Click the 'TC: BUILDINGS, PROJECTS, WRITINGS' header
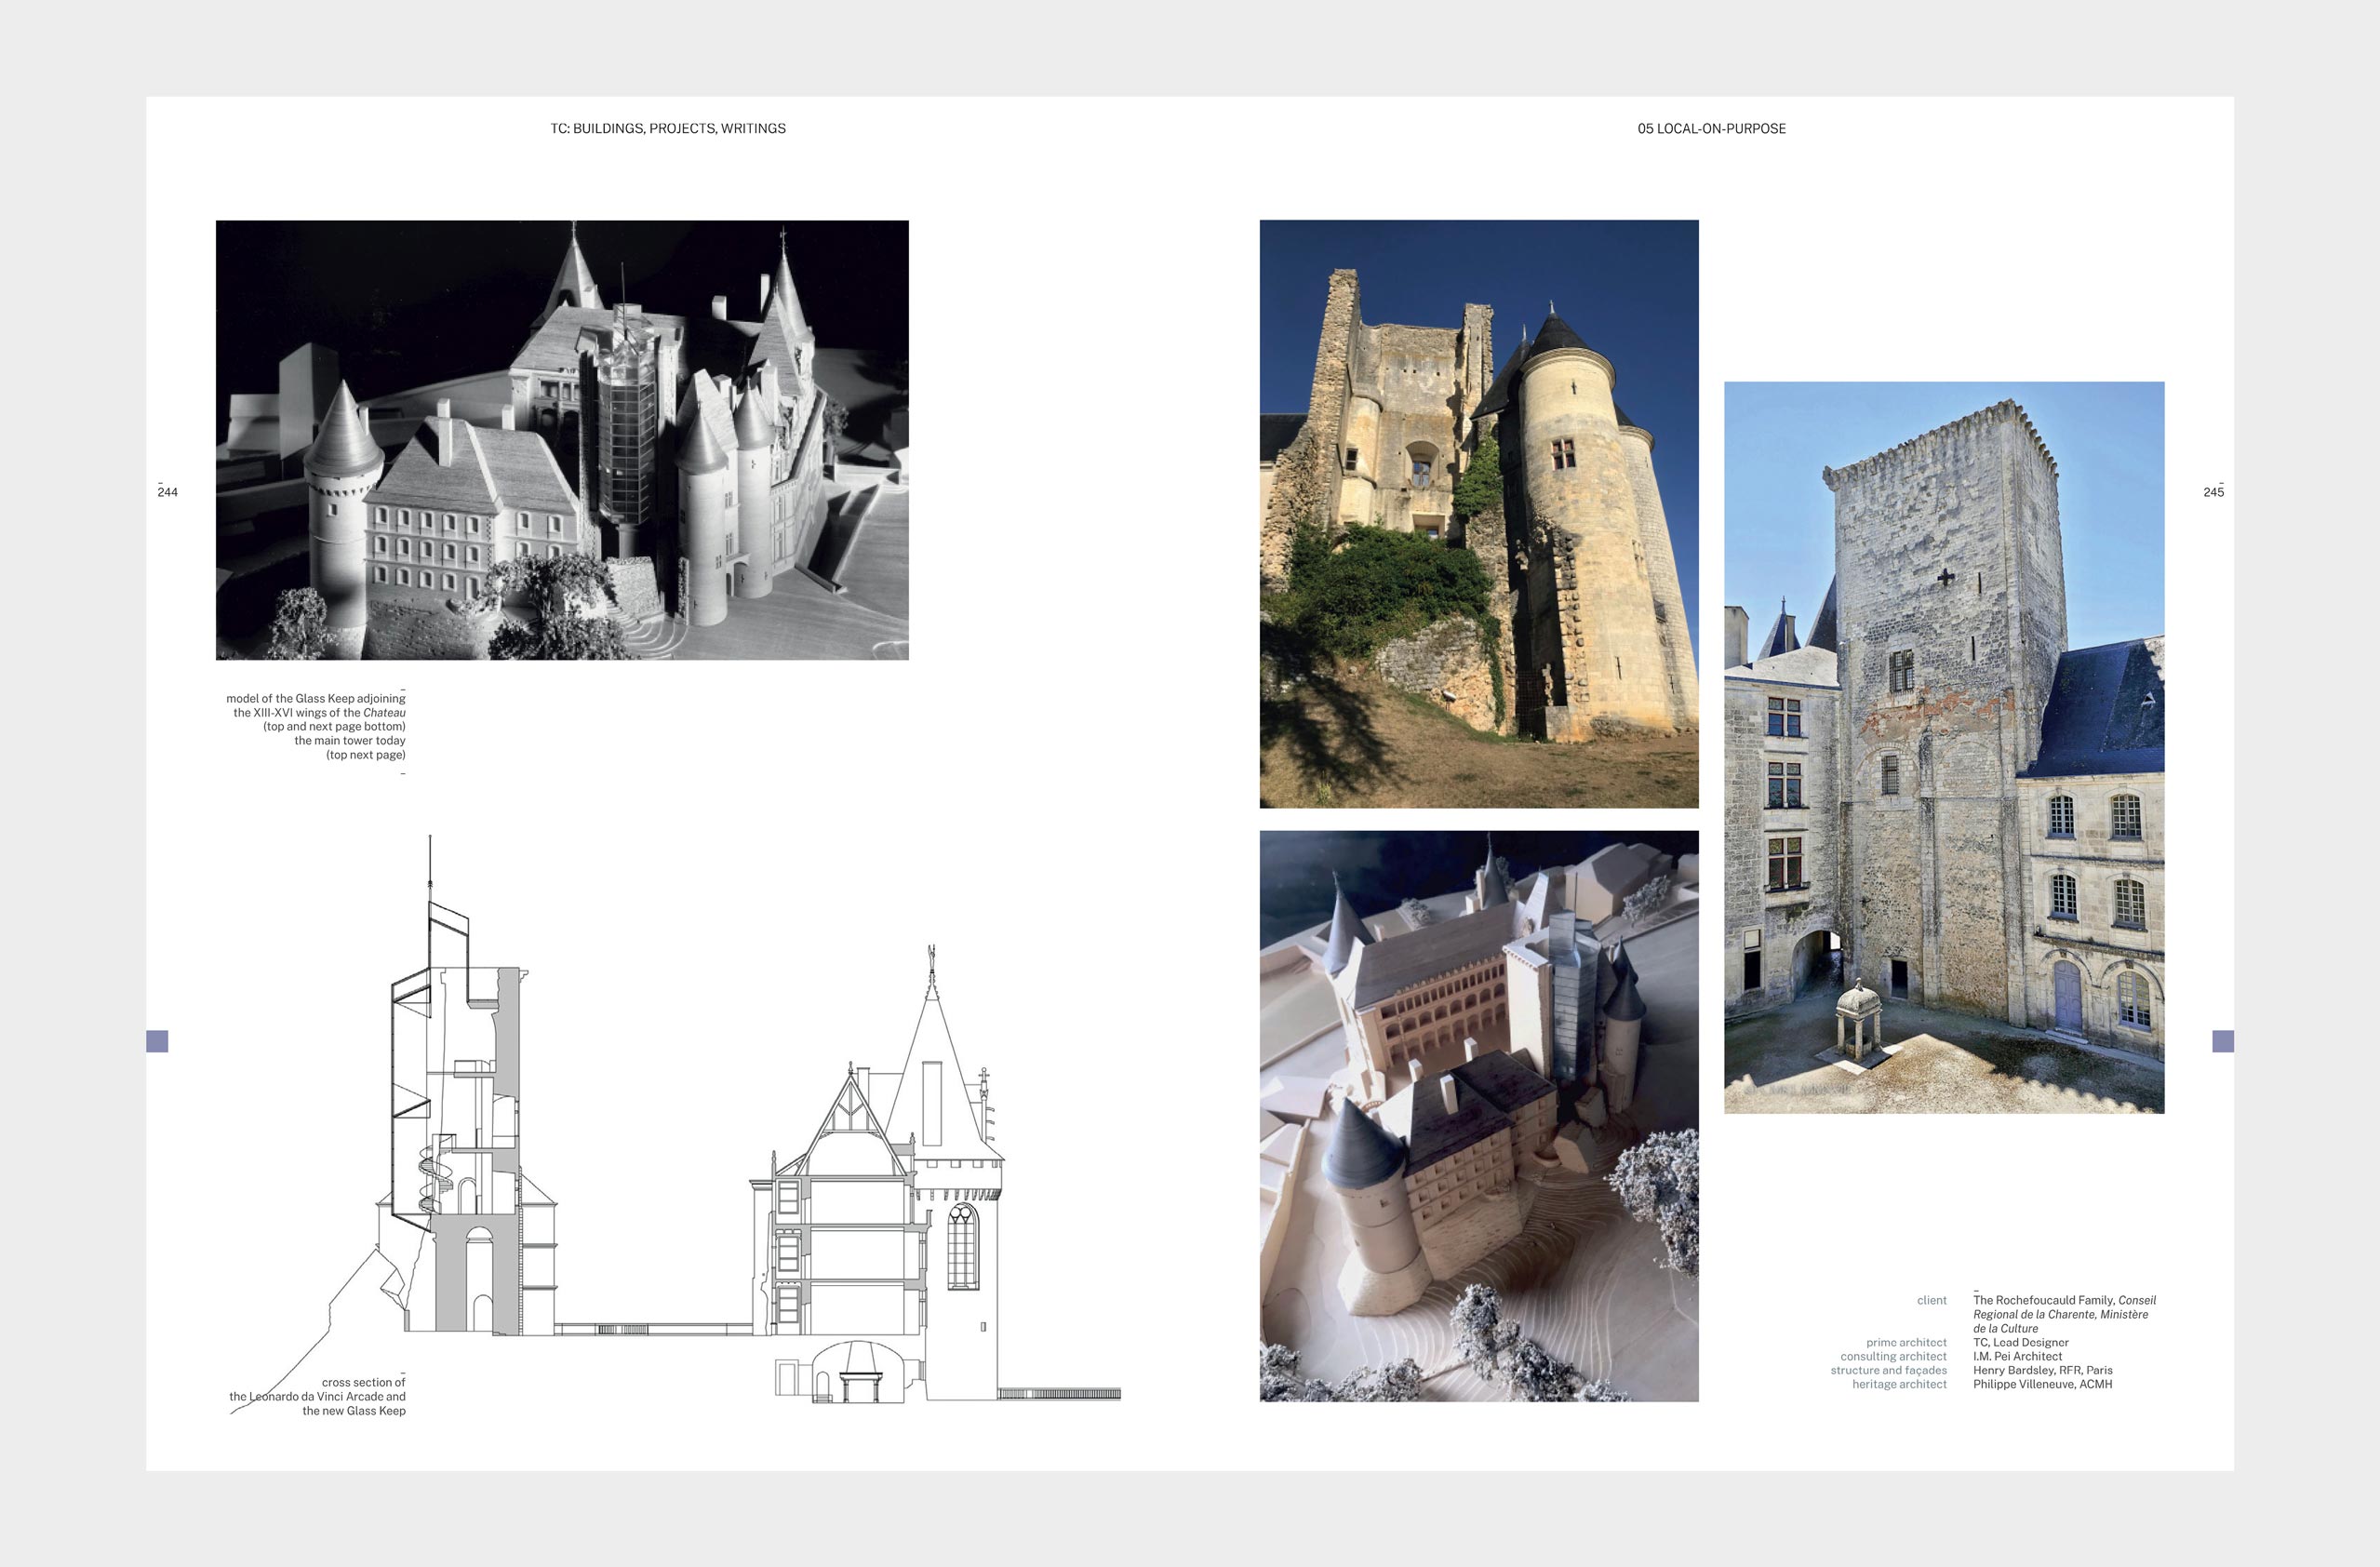The width and height of the screenshot is (2380, 1567). pos(667,128)
